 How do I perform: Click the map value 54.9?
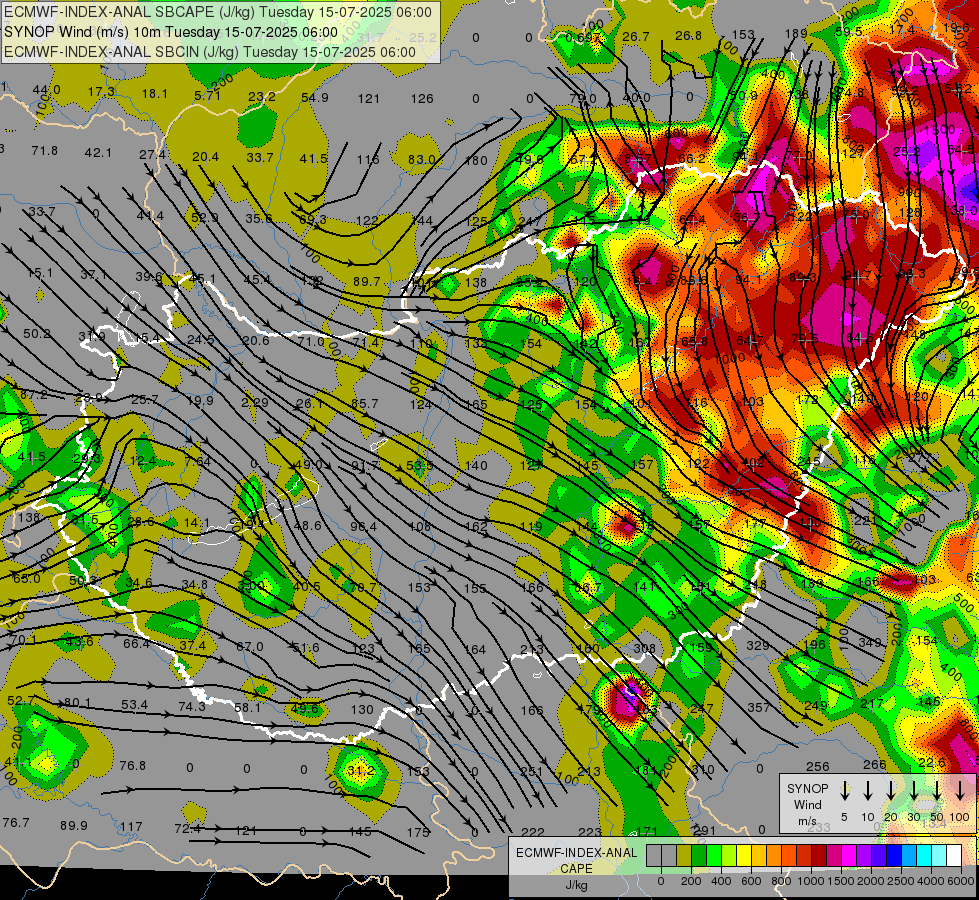click(x=315, y=97)
